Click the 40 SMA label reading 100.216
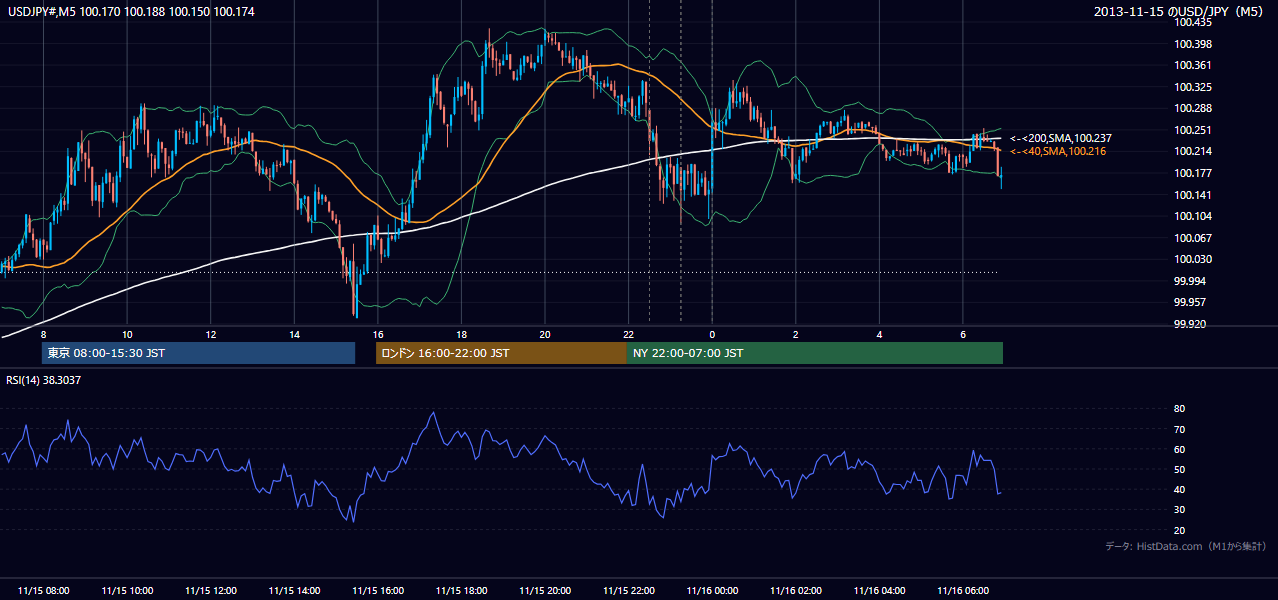The width and height of the screenshot is (1278, 600). click(x=1058, y=151)
